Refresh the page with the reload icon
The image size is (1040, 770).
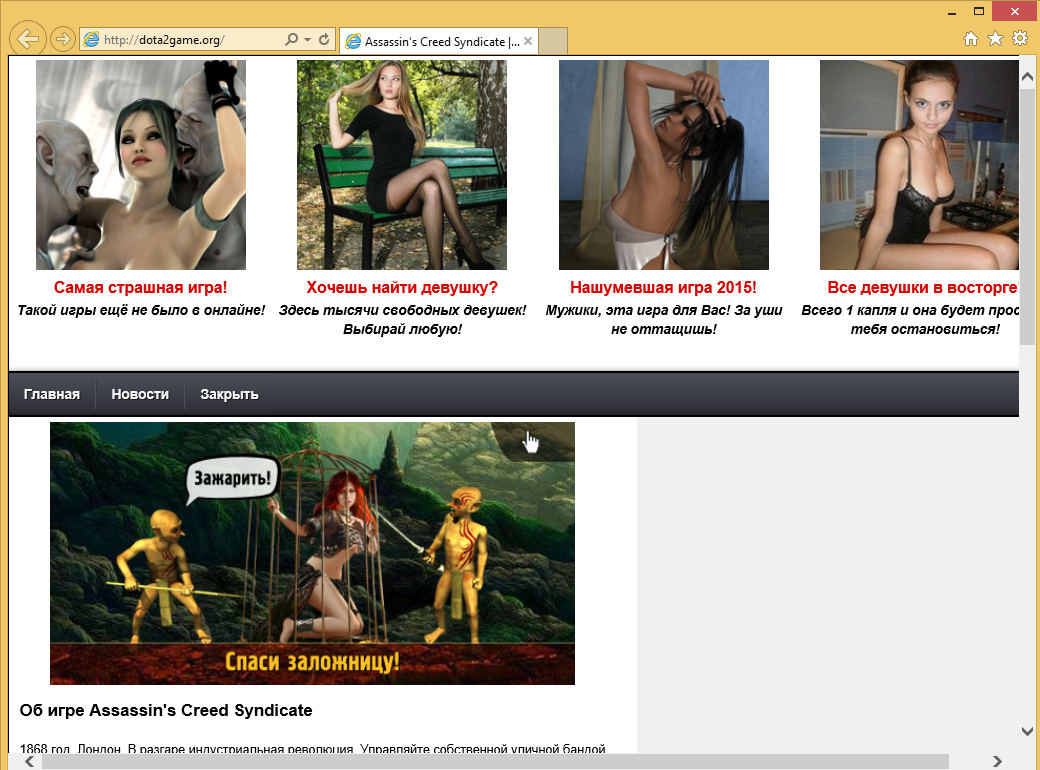[x=324, y=40]
